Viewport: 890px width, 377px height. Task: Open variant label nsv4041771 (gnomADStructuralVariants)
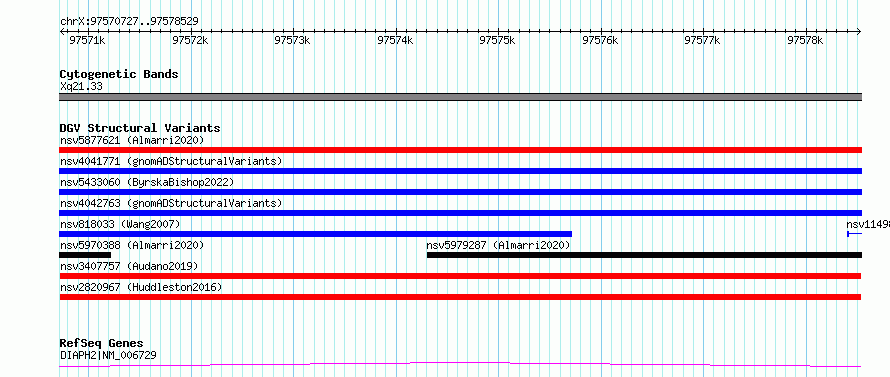click(x=171, y=161)
